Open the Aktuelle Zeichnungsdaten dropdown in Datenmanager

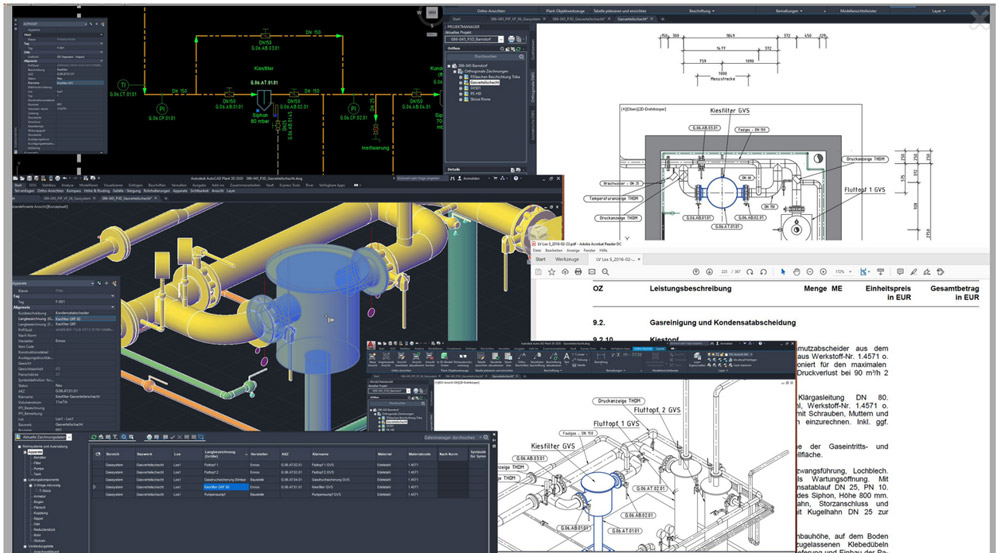(70, 438)
